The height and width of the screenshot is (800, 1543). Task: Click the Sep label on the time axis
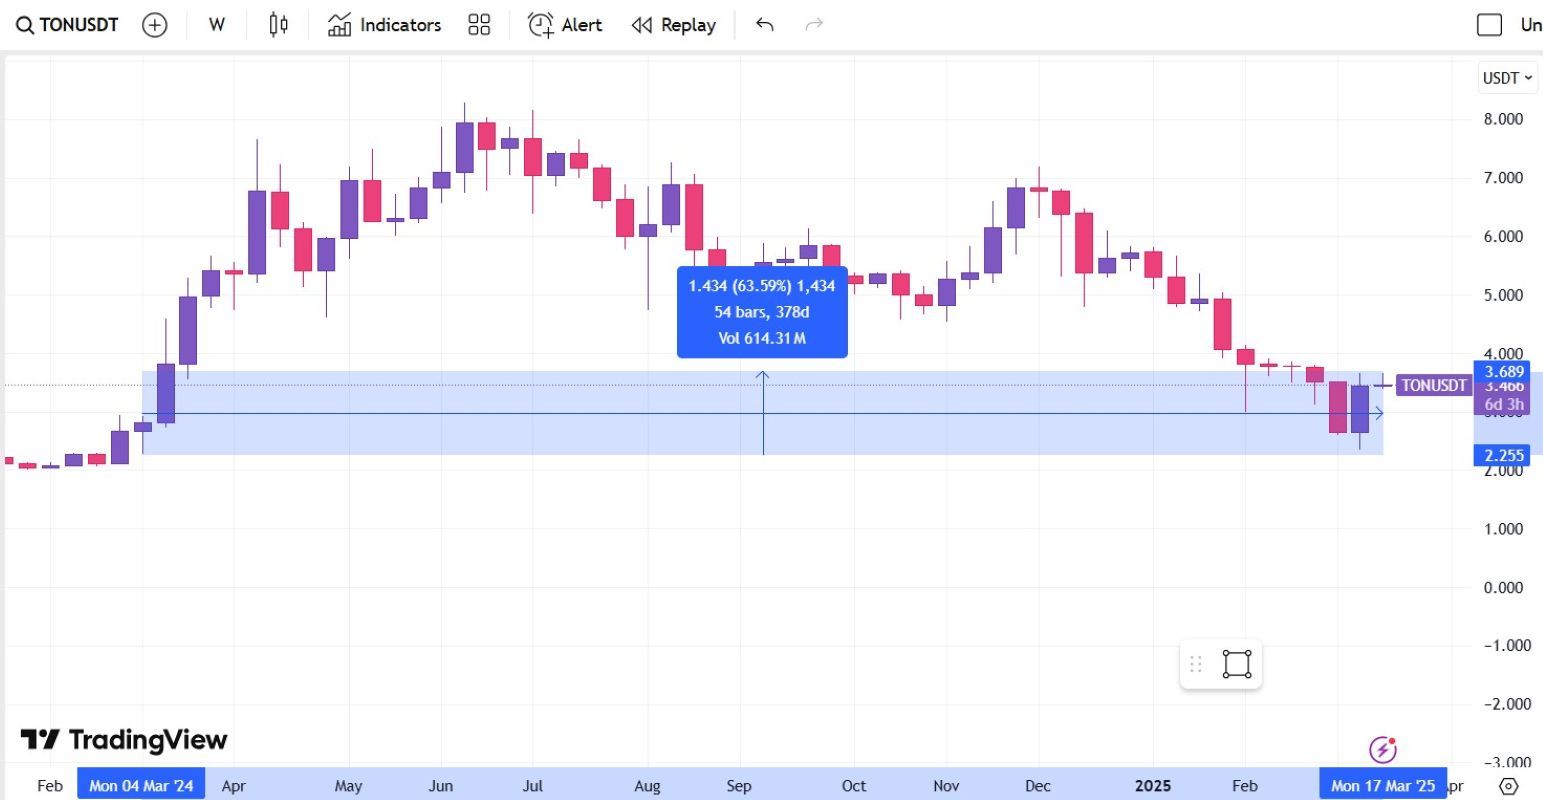click(739, 786)
